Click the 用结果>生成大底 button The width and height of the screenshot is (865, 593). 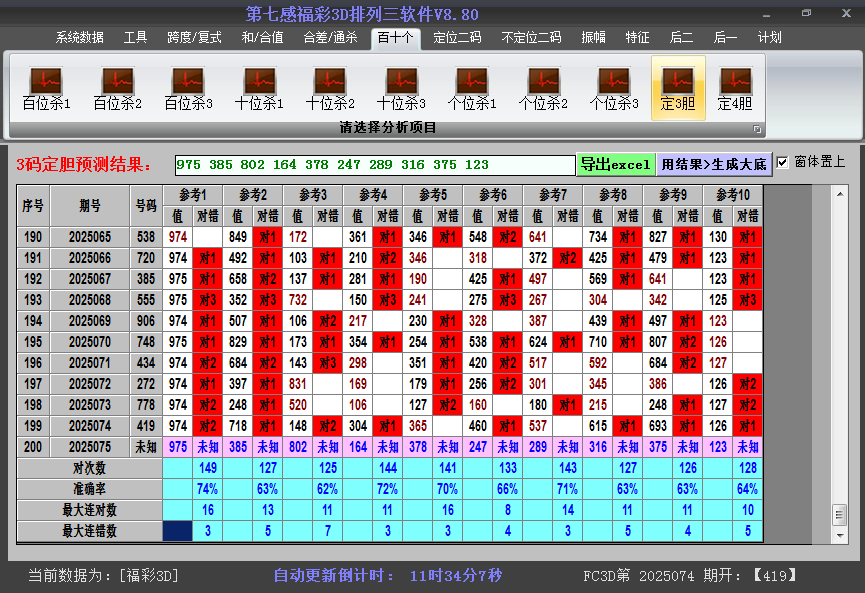tap(714, 164)
